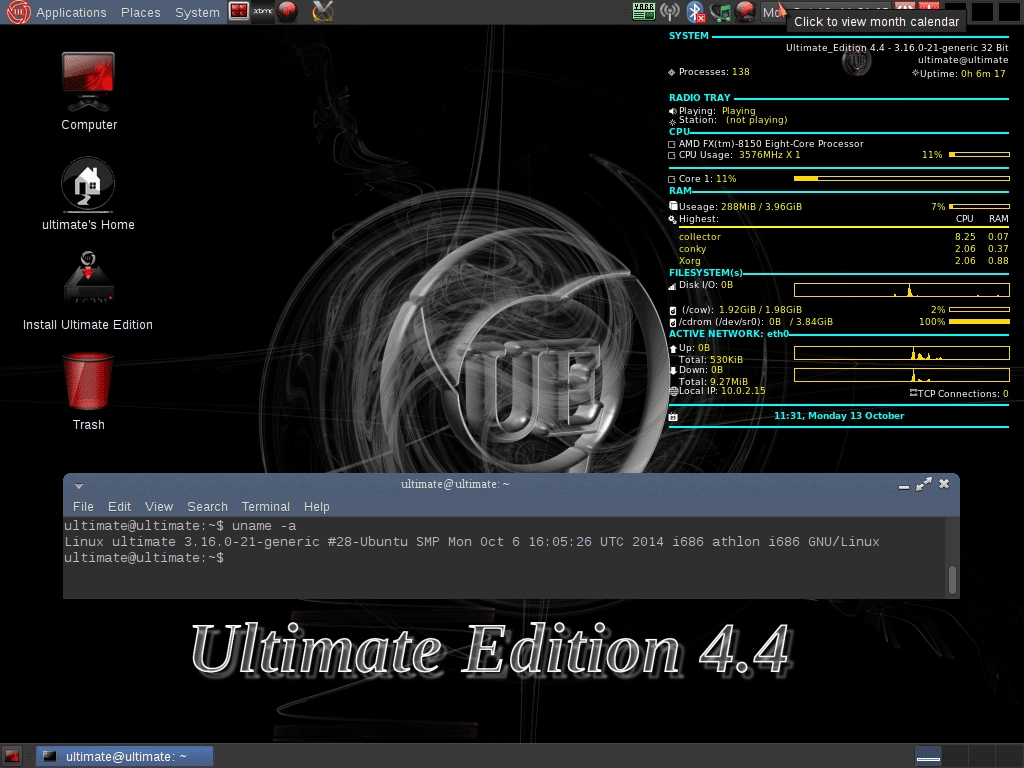The image size is (1024, 768).
Task: Click 'collector' process row in conky
Action: [843, 237]
